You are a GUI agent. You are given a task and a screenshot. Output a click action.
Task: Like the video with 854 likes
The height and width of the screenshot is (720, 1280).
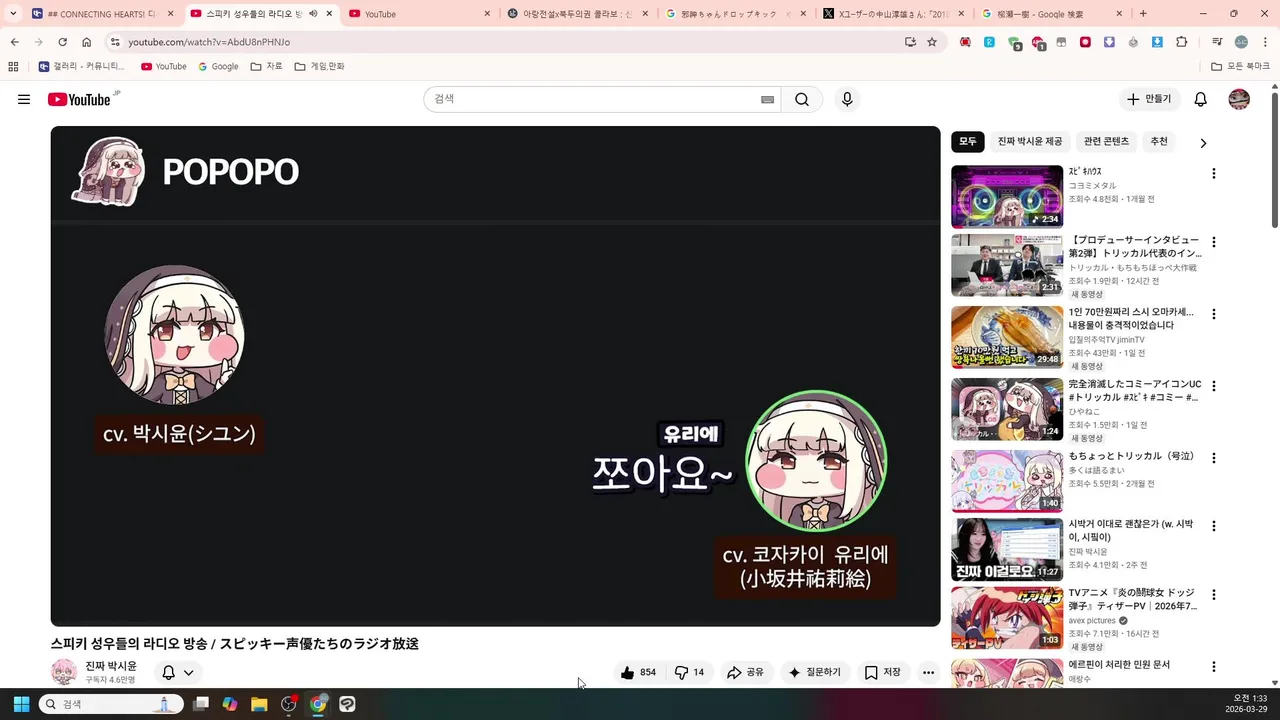[x=638, y=672]
